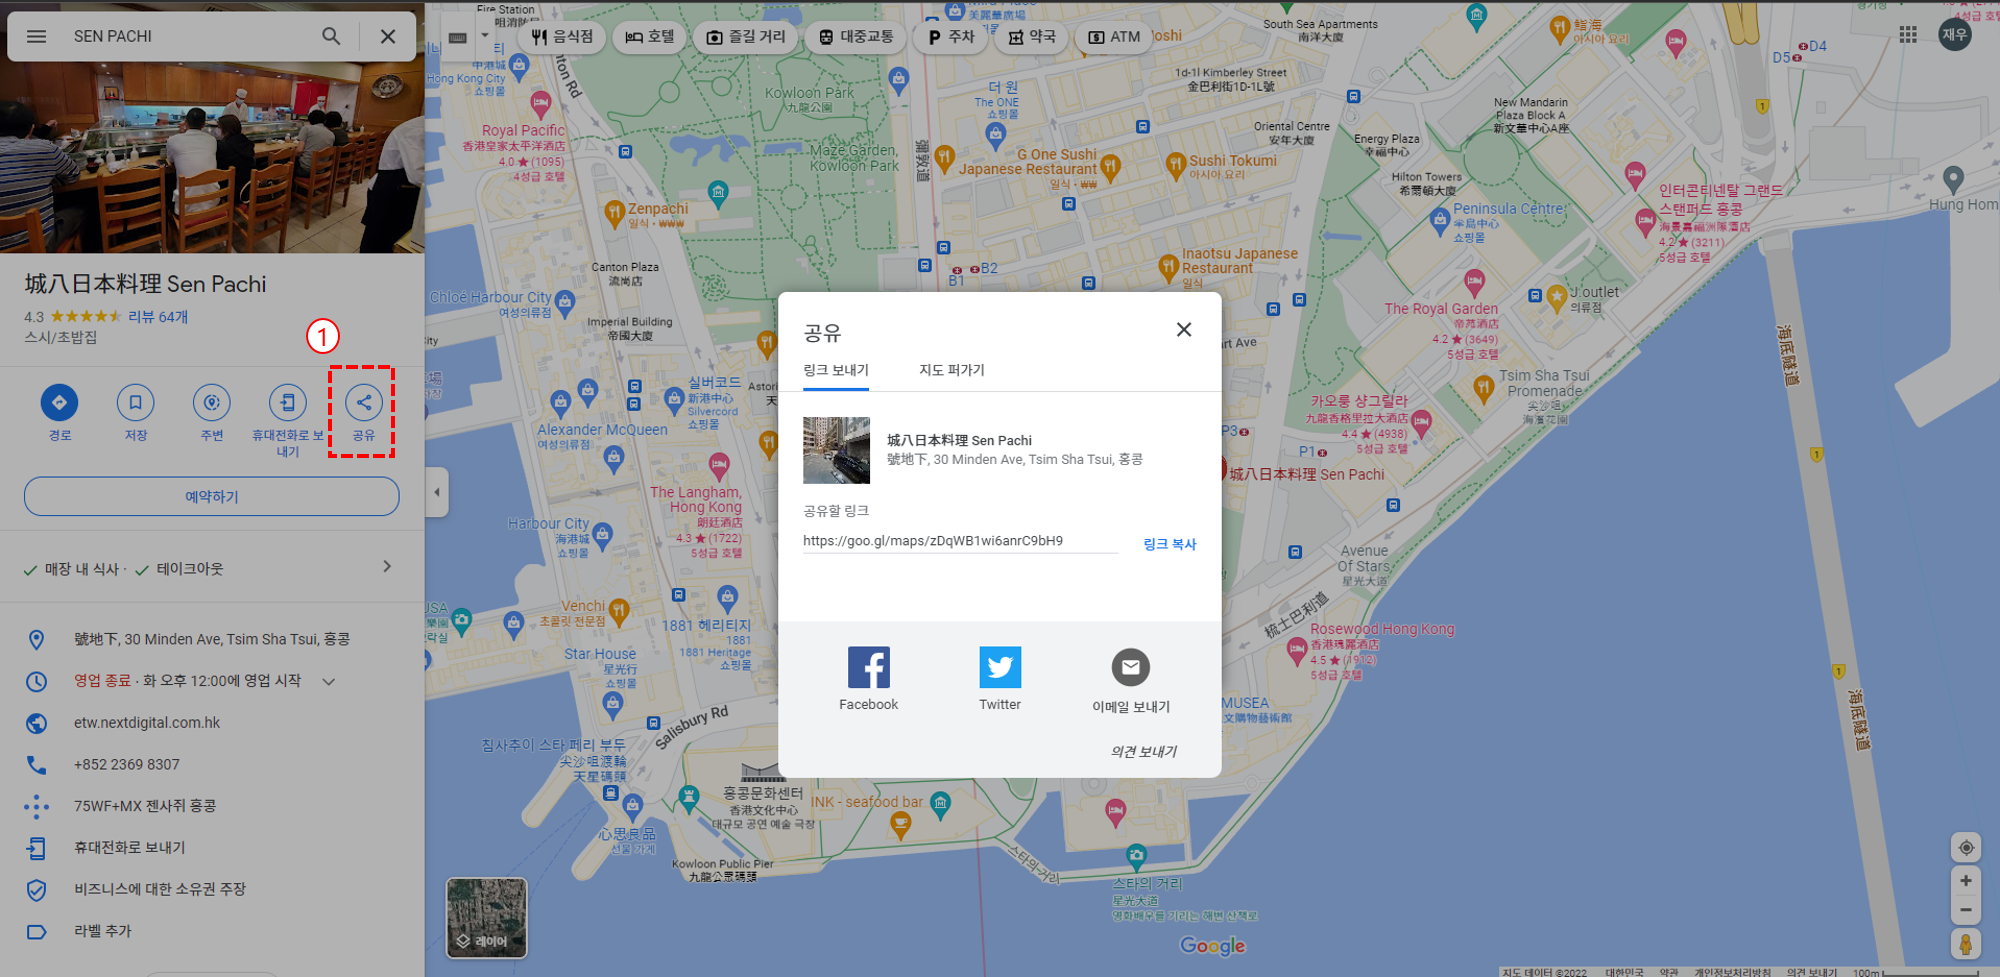2000x977 pixels.
Task: Click 휴대전화로 보내기 list row
Action: coord(212,847)
